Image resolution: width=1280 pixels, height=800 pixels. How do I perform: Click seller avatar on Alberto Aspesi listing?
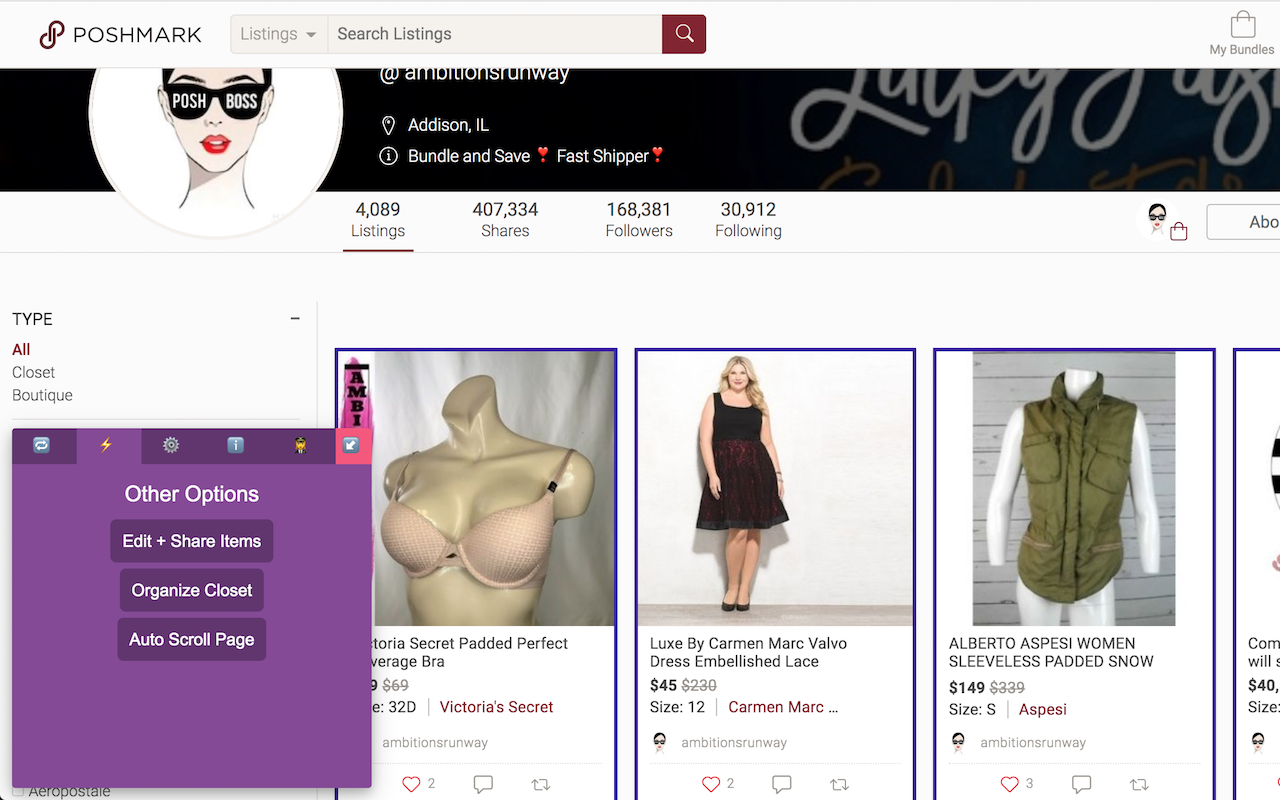click(x=959, y=742)
